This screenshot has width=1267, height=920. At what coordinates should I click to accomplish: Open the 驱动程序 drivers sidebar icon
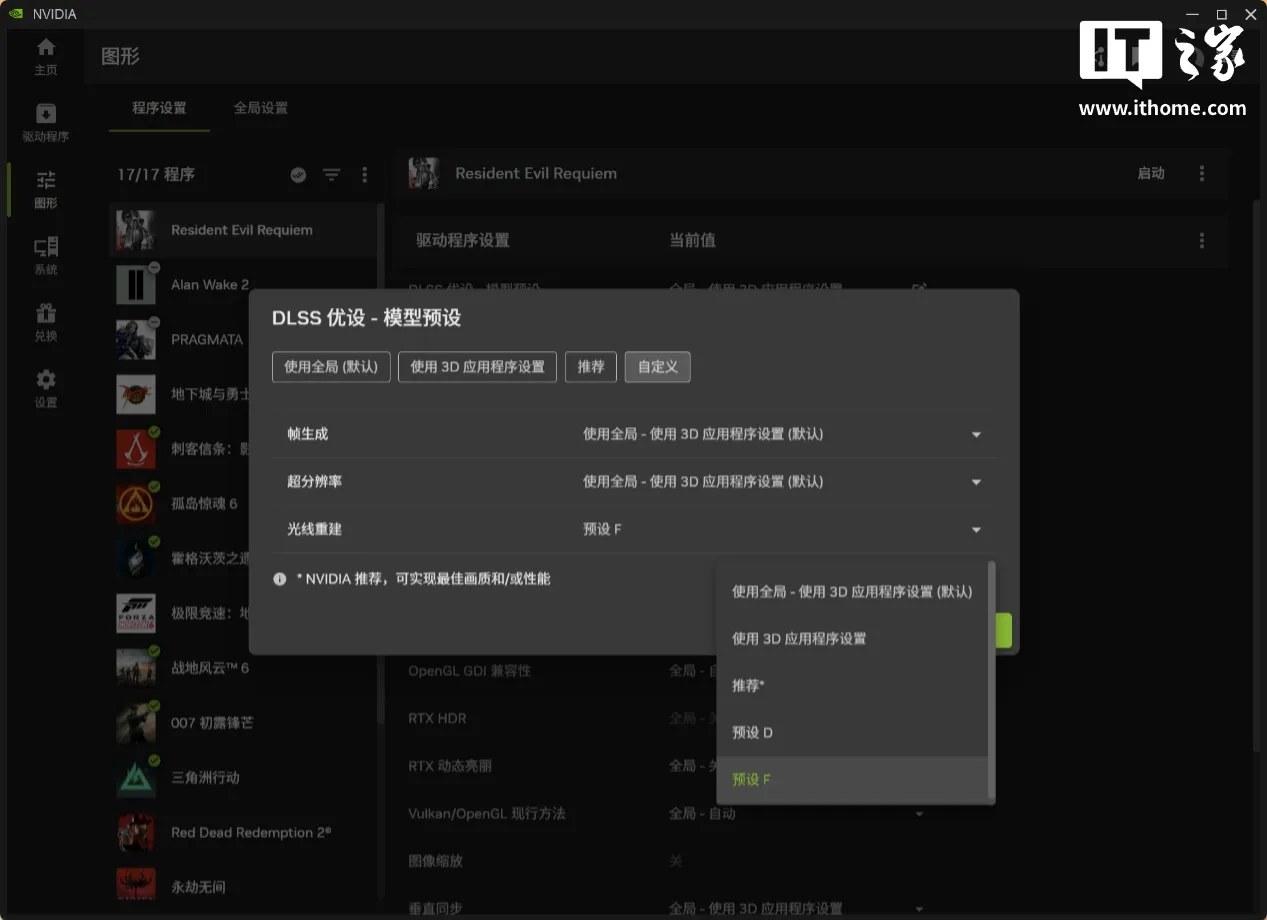click(46, 123)
